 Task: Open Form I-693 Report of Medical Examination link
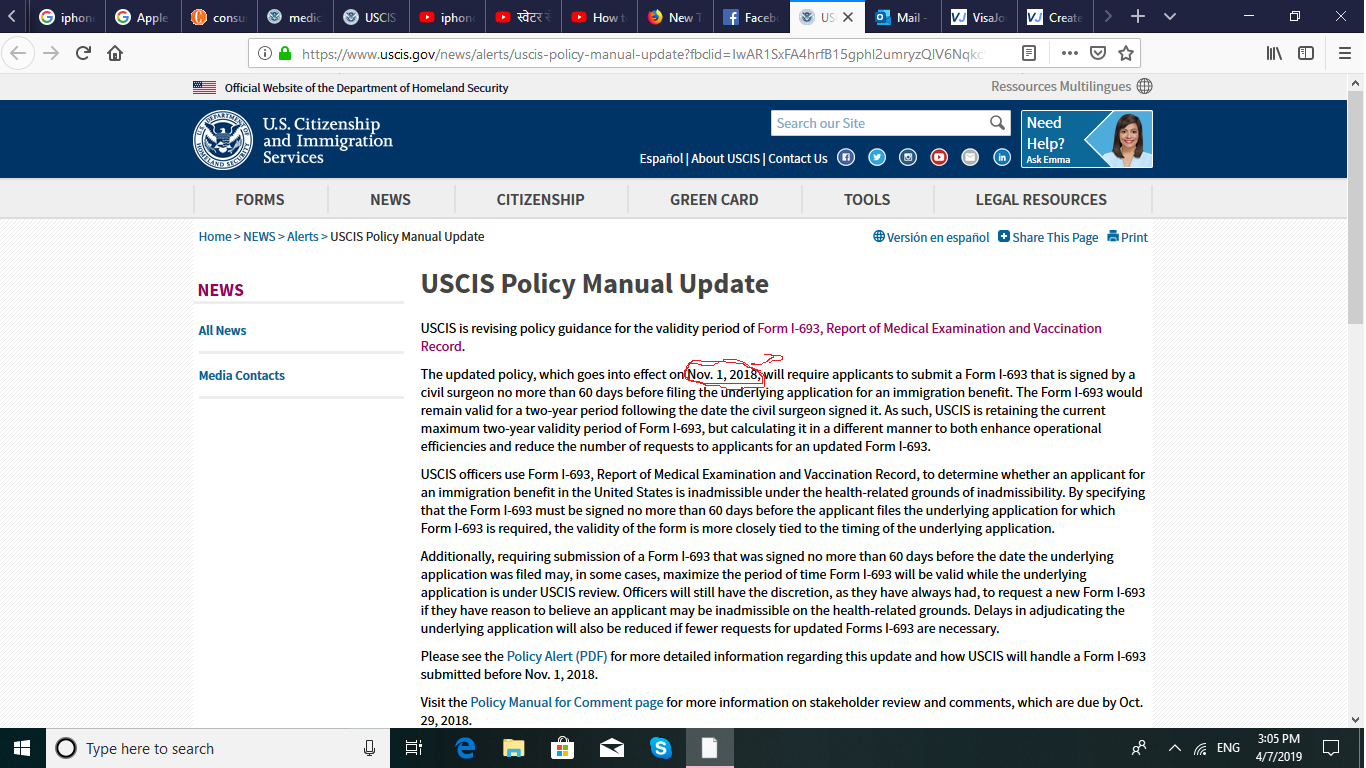coord(761,337)
